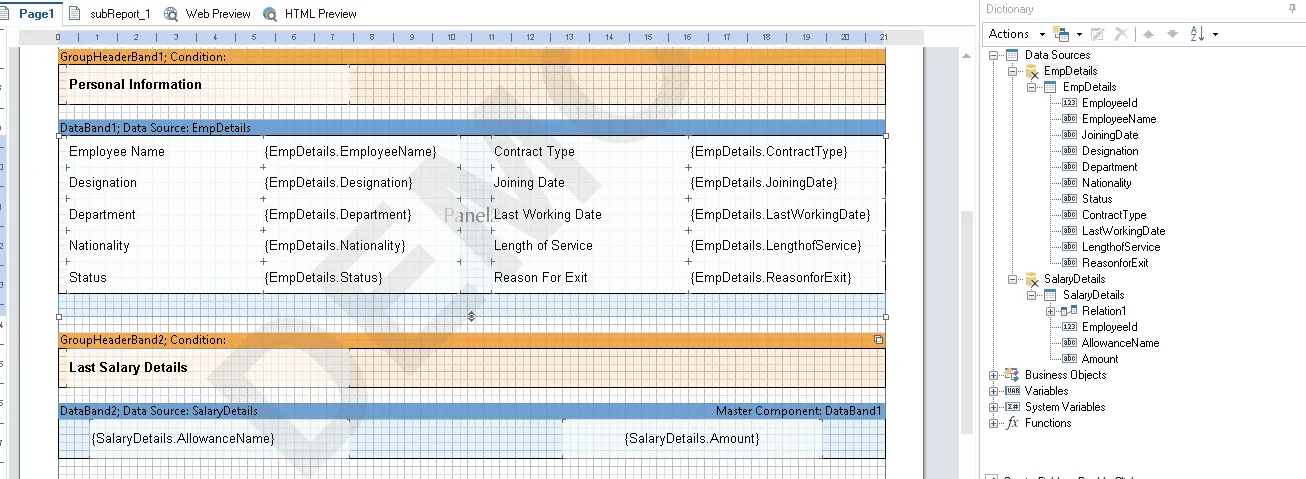
Task: Click the band resize handle below DataBand1
Action: tap(471, 316)
